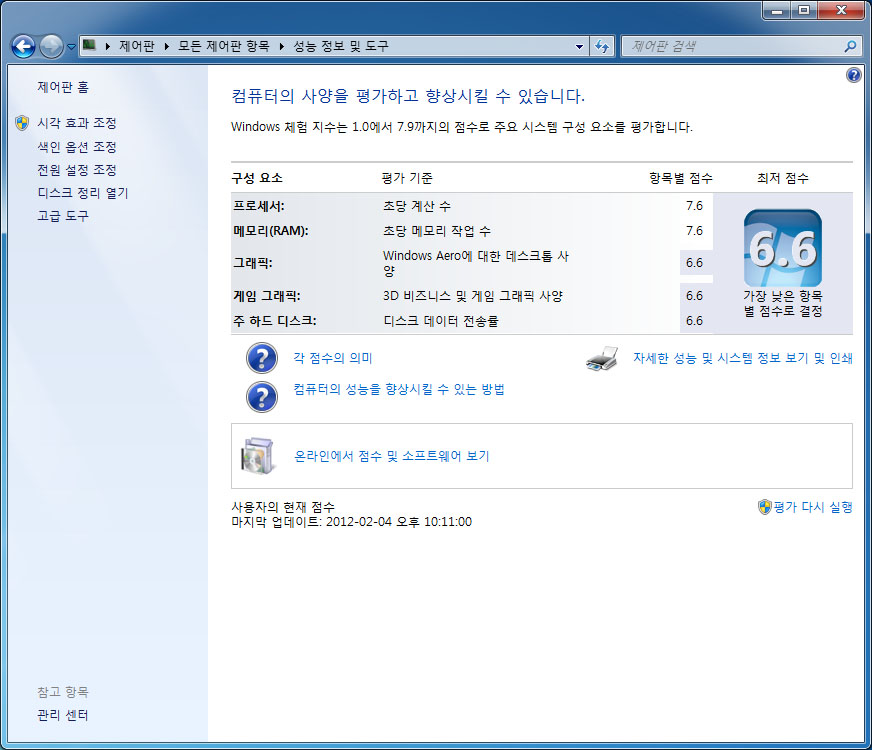Expand the arrow after 제어판 breadcrumb

pyautogui.click(x=166, y=46)
